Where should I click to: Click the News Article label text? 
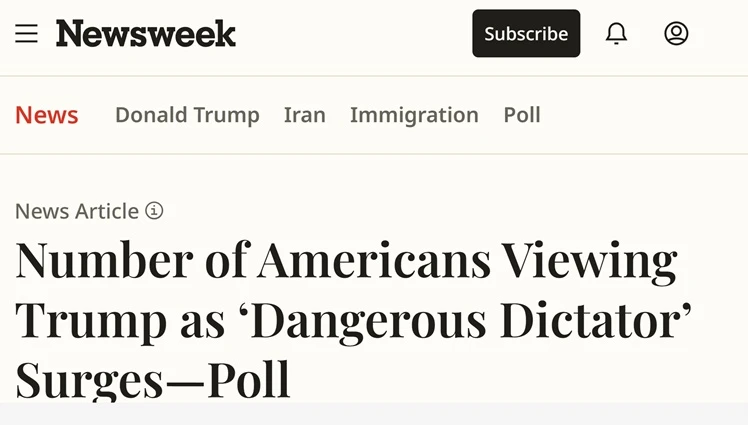pos(77,211)
